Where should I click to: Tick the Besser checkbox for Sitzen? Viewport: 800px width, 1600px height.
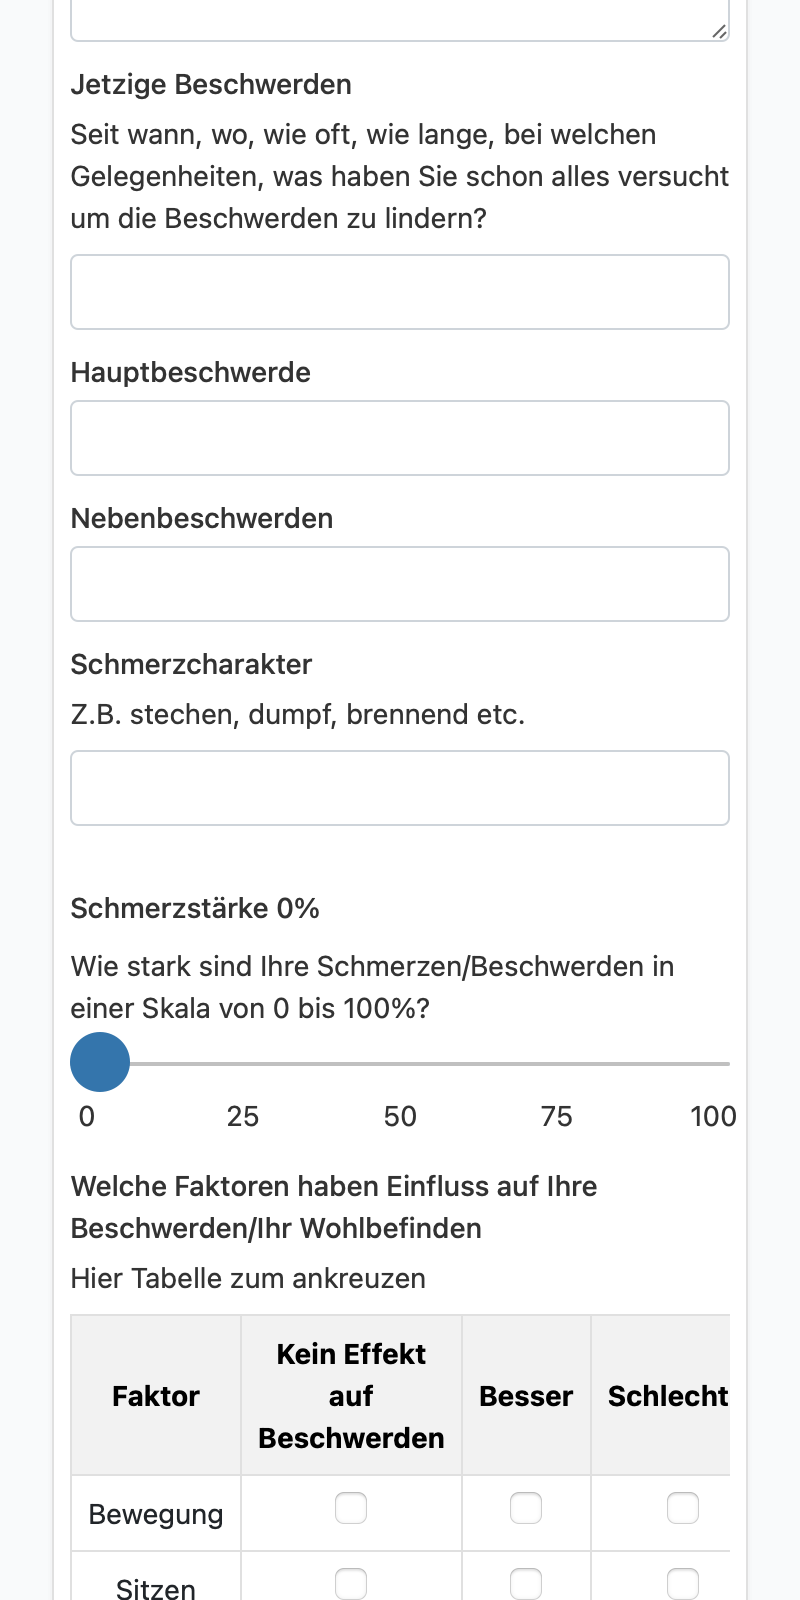[526, 1584]
